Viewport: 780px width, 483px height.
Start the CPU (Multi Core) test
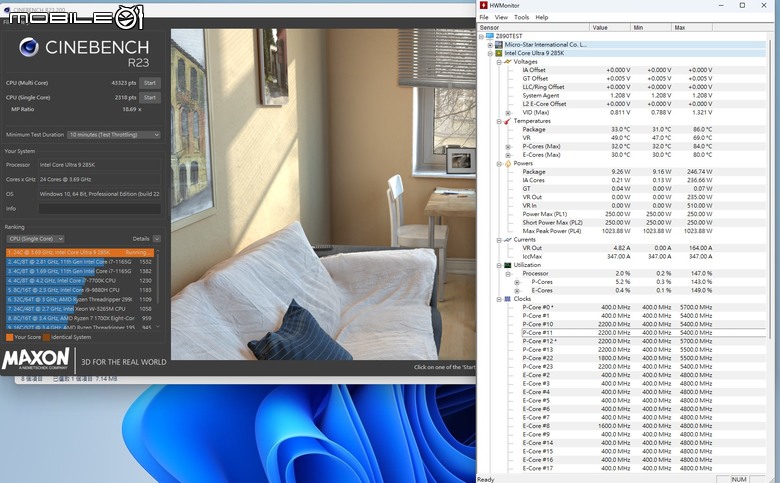pyautogui.click(x=150, y=83)
